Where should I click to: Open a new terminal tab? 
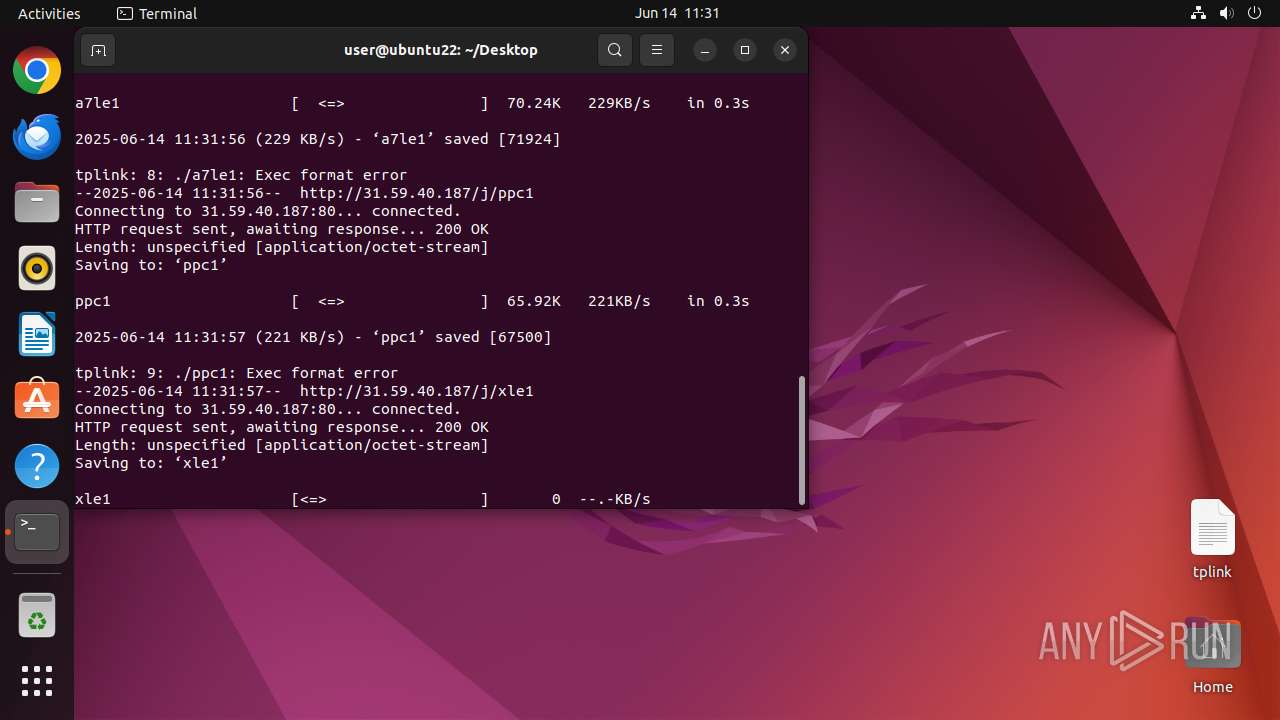pos(98,50)
